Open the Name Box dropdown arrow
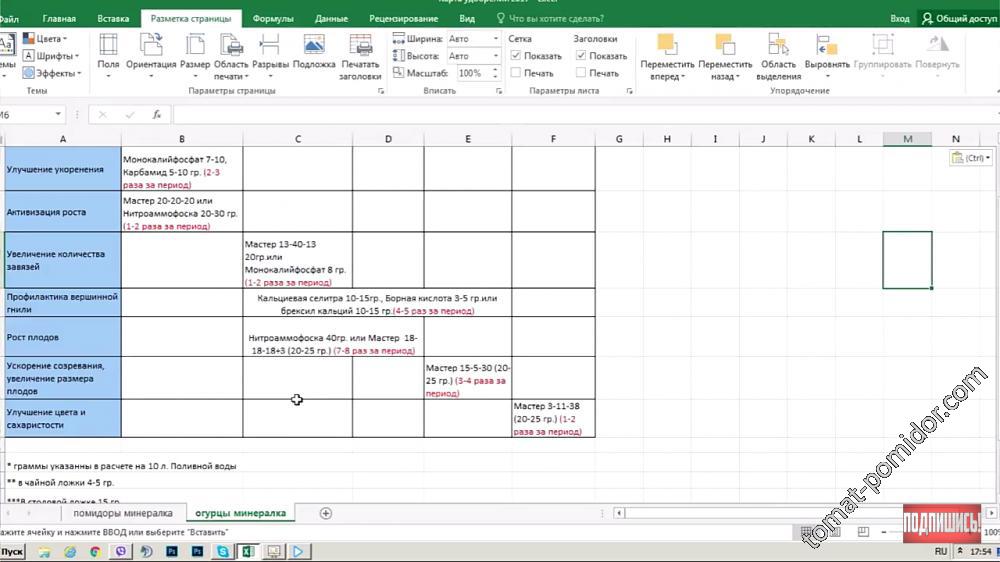 click(x=58, y=115)
